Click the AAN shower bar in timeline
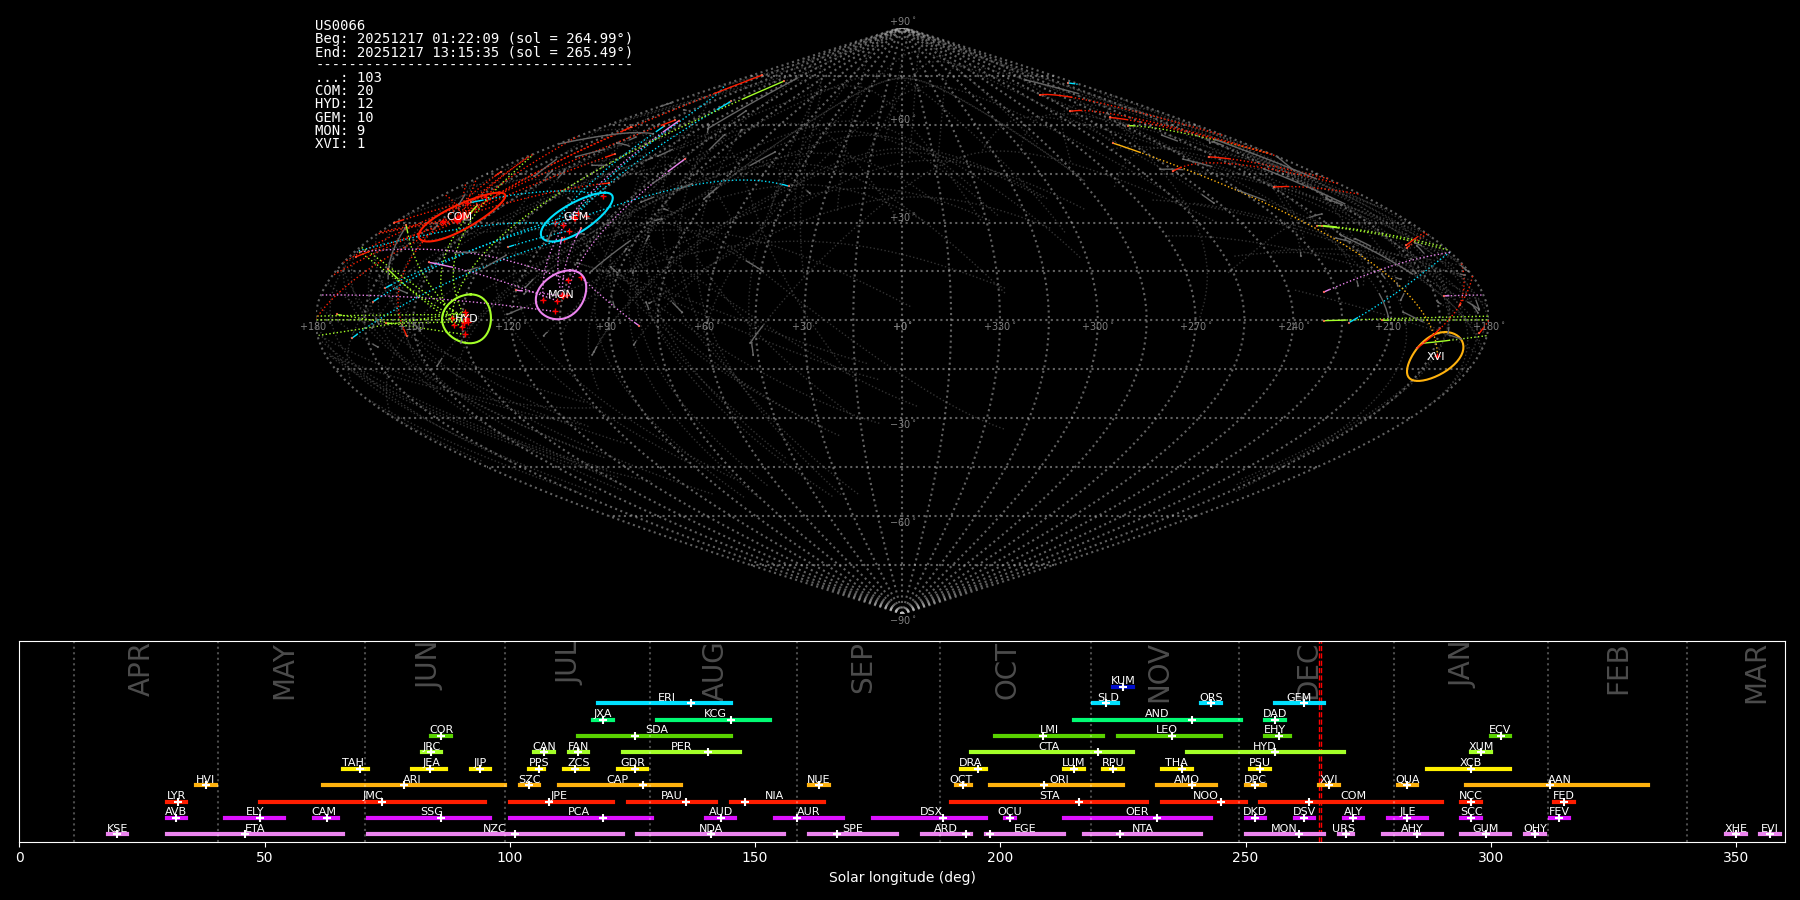This screenshot has height=900, width=1800. click(1557, 785)
